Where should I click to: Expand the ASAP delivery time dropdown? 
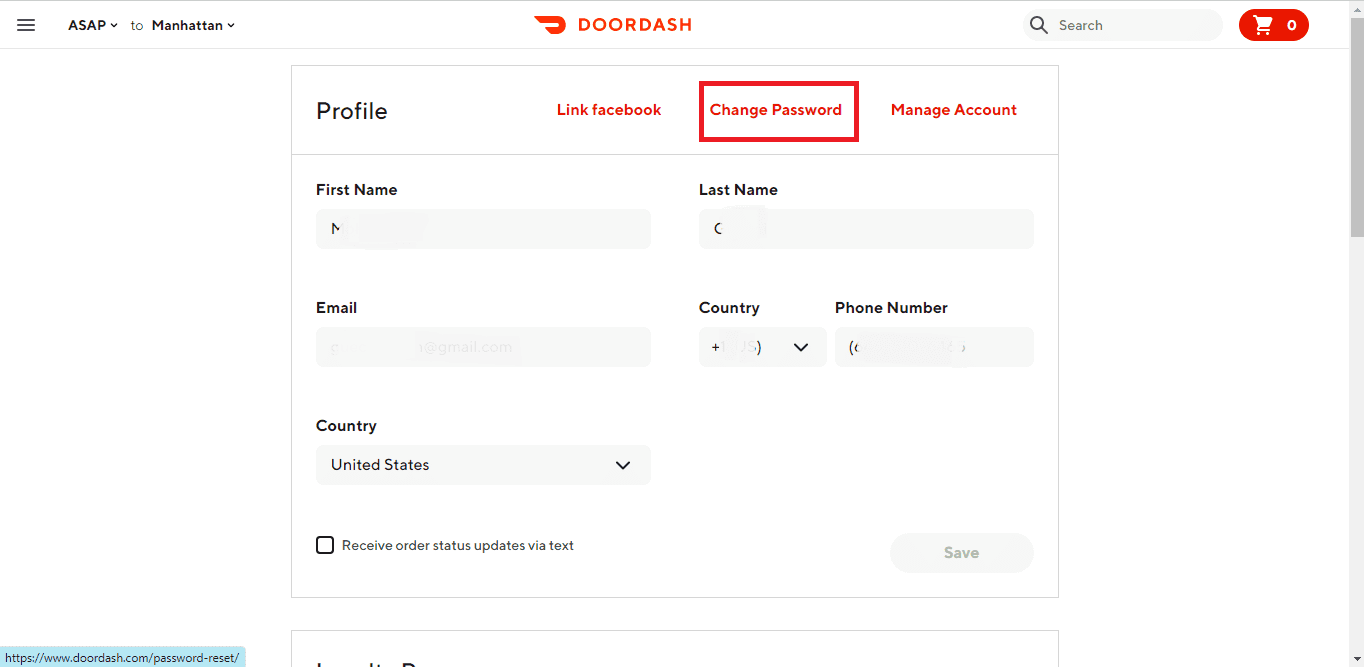click(93, 25)
